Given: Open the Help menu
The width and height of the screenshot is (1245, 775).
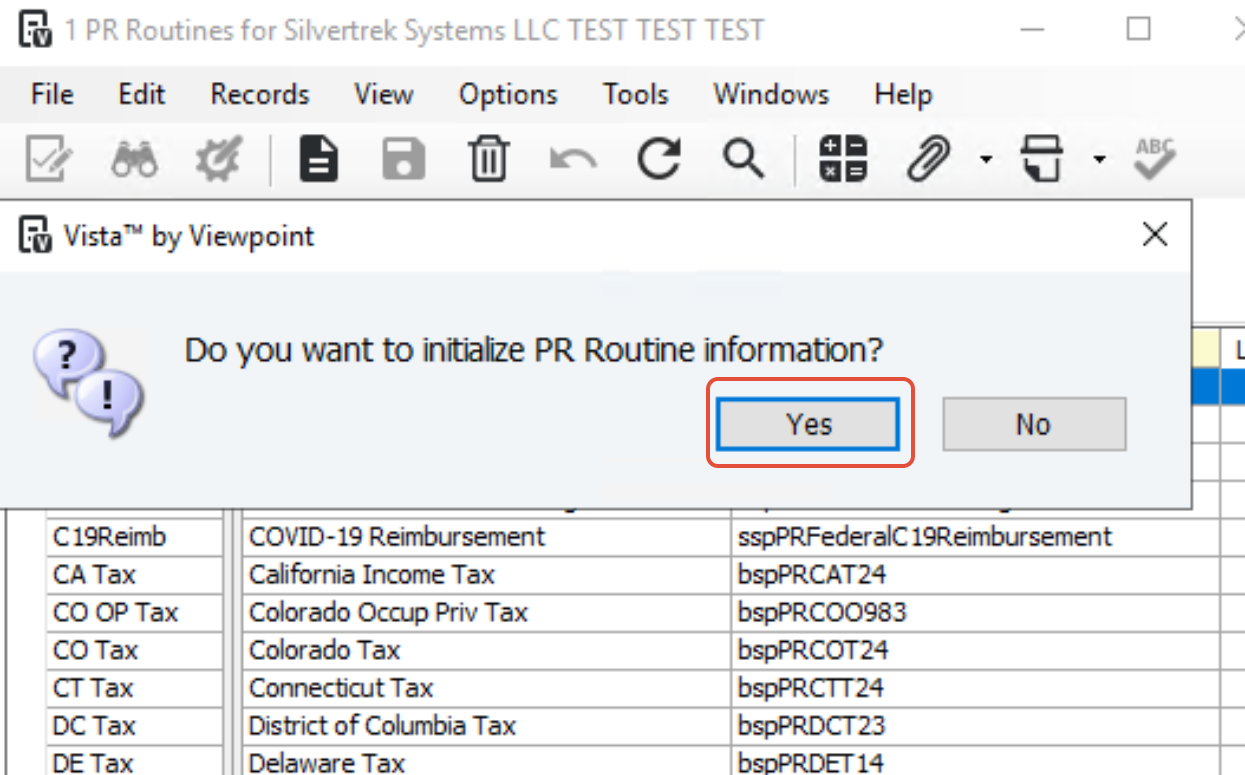Looking at the screenshot, I should 903,94.
